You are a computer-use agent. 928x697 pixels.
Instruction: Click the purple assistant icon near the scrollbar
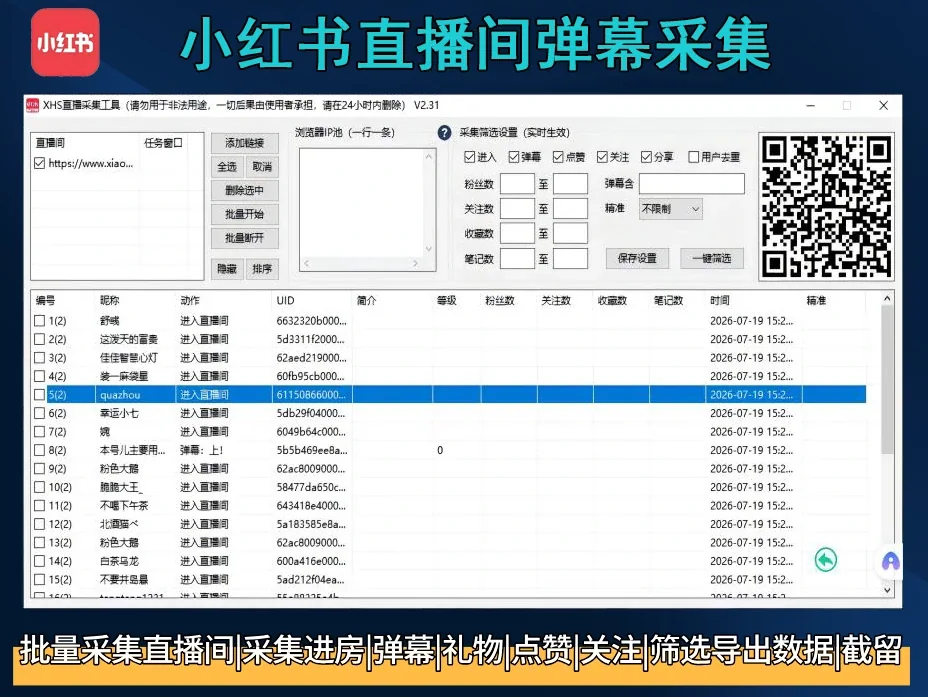(x=891, y=561)
